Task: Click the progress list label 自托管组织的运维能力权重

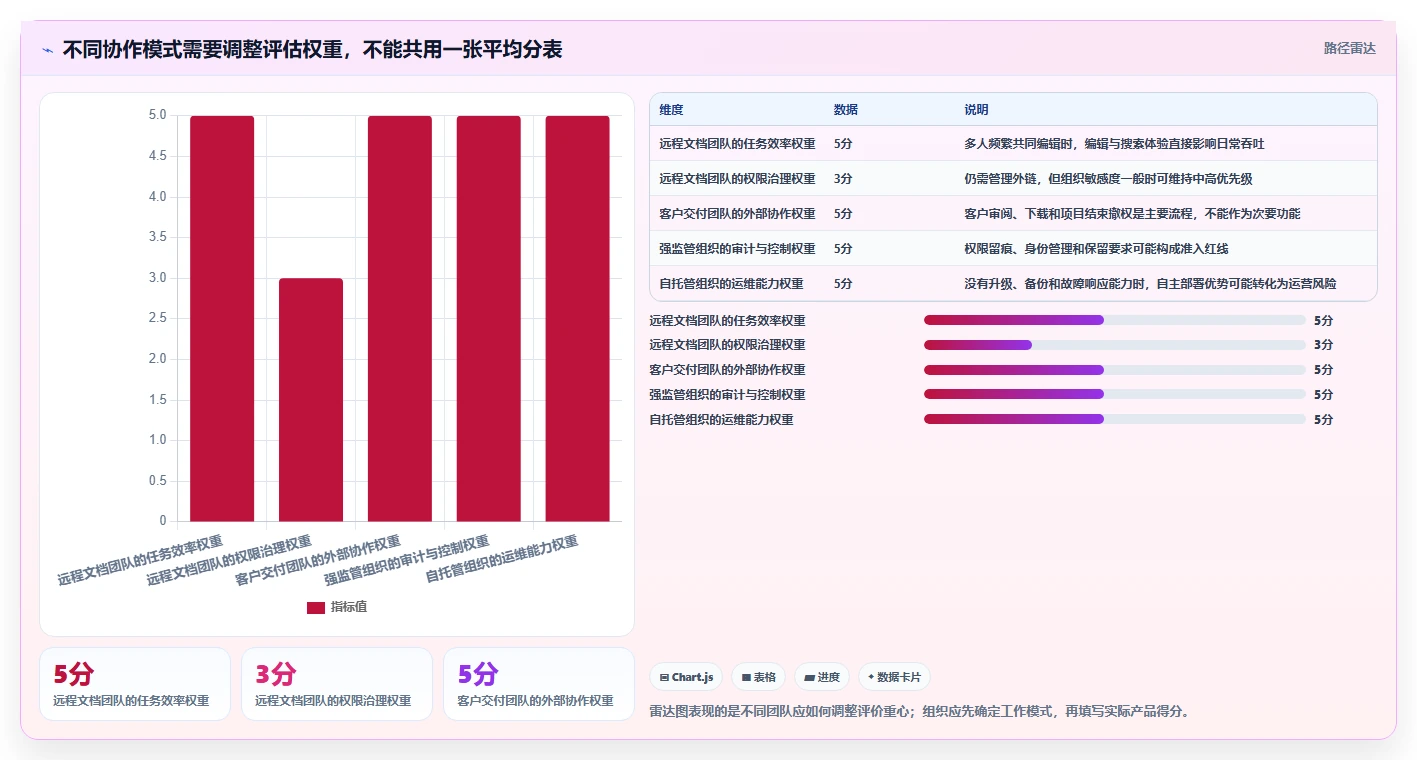Action: 721,420
